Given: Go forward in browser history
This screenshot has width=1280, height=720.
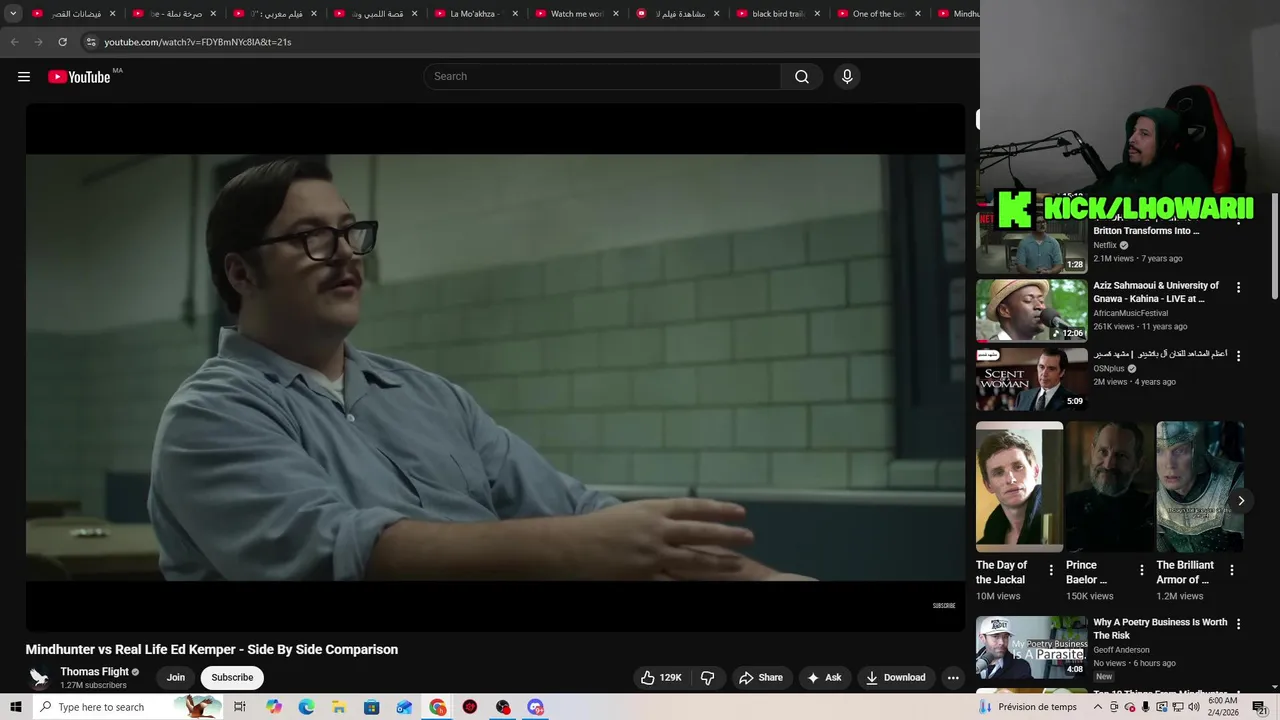Looking at the screenshot, I should click(38, 42).
